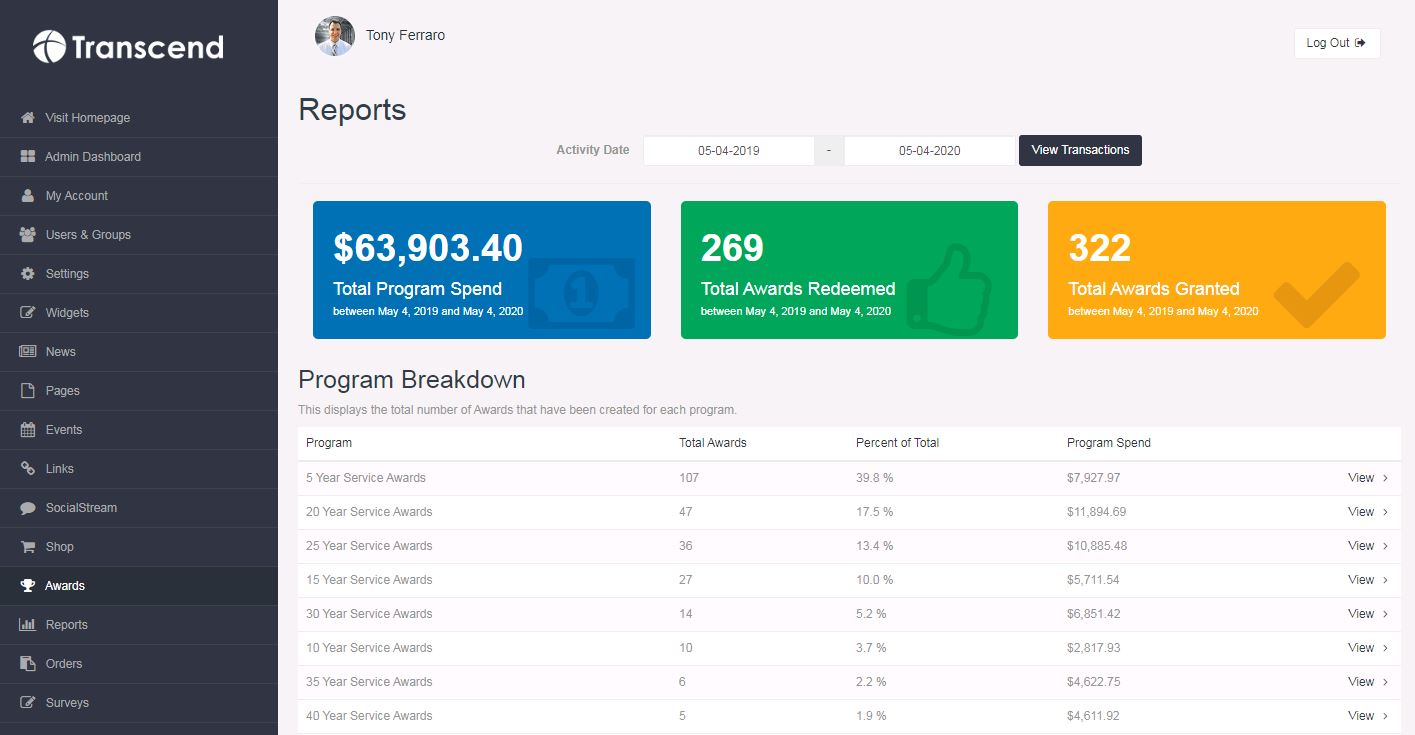Click the Transcend logo
Viewport: 1415px width, 735px height.
point(128,47)
